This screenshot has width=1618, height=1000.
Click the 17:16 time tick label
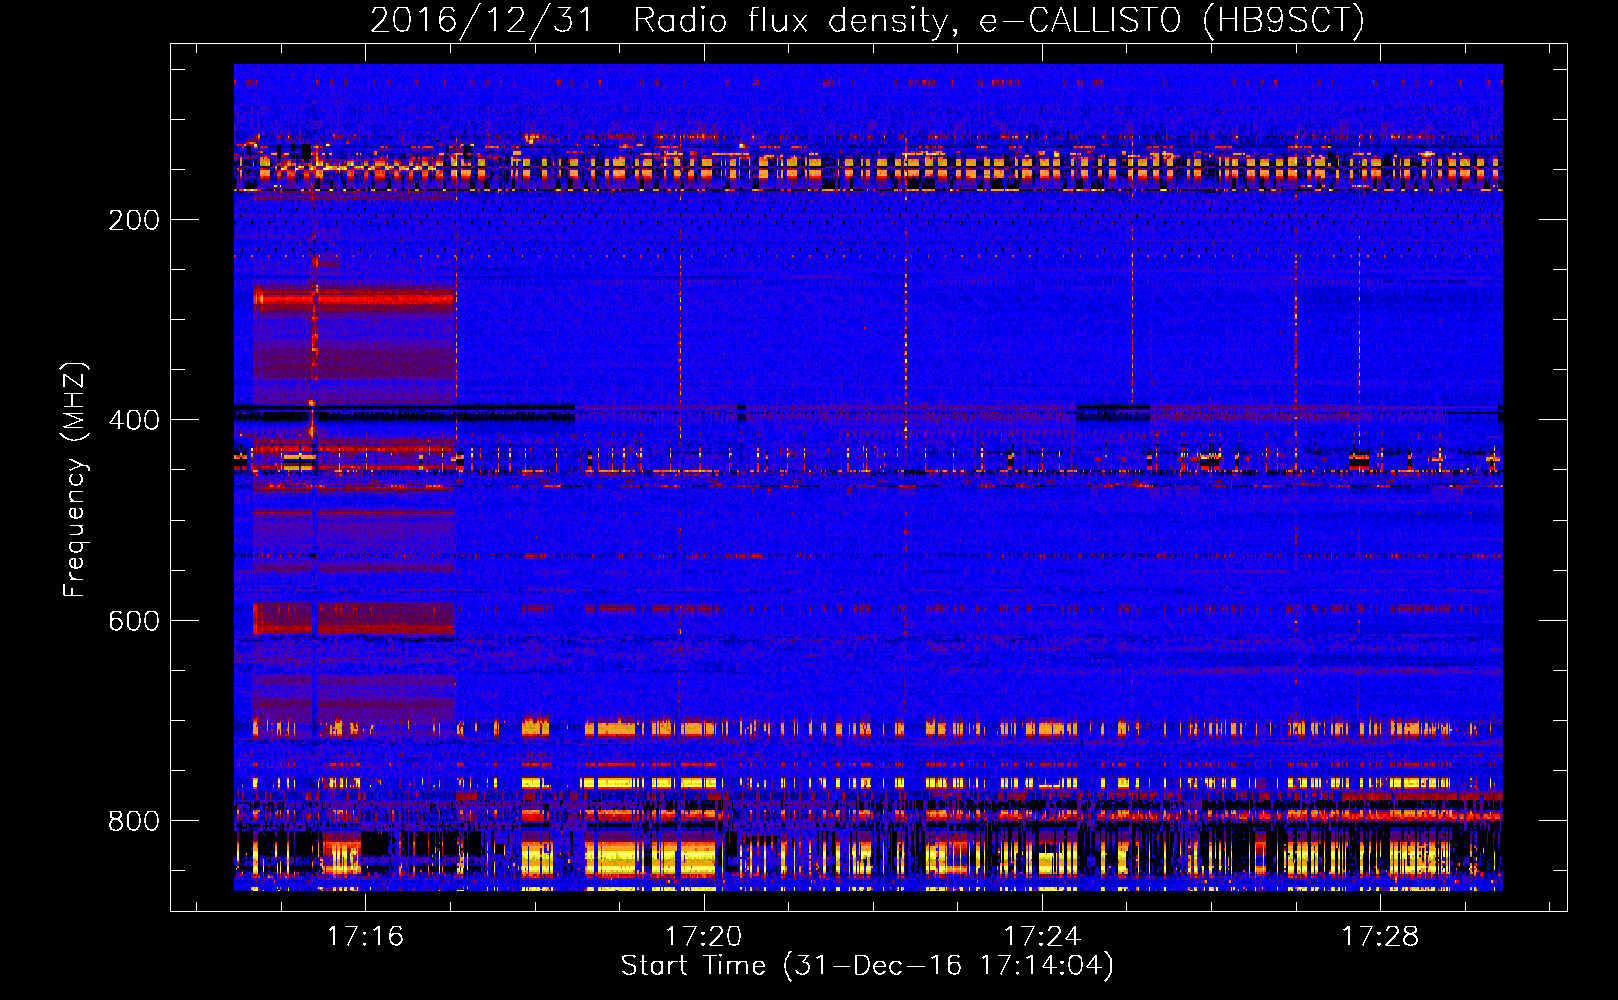[365, 937]
